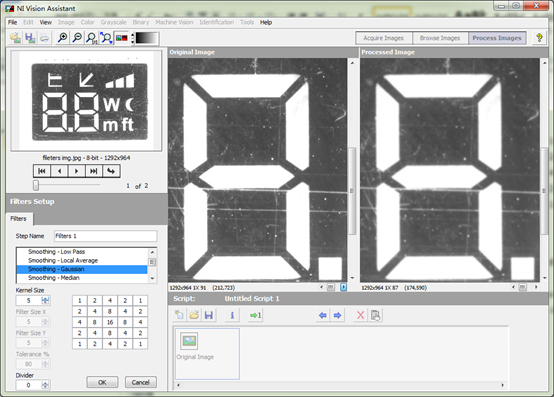Click the Open Script folder icon
This screenshot has height=397, width=554.
pyautogui.click(x=194, y=315)
